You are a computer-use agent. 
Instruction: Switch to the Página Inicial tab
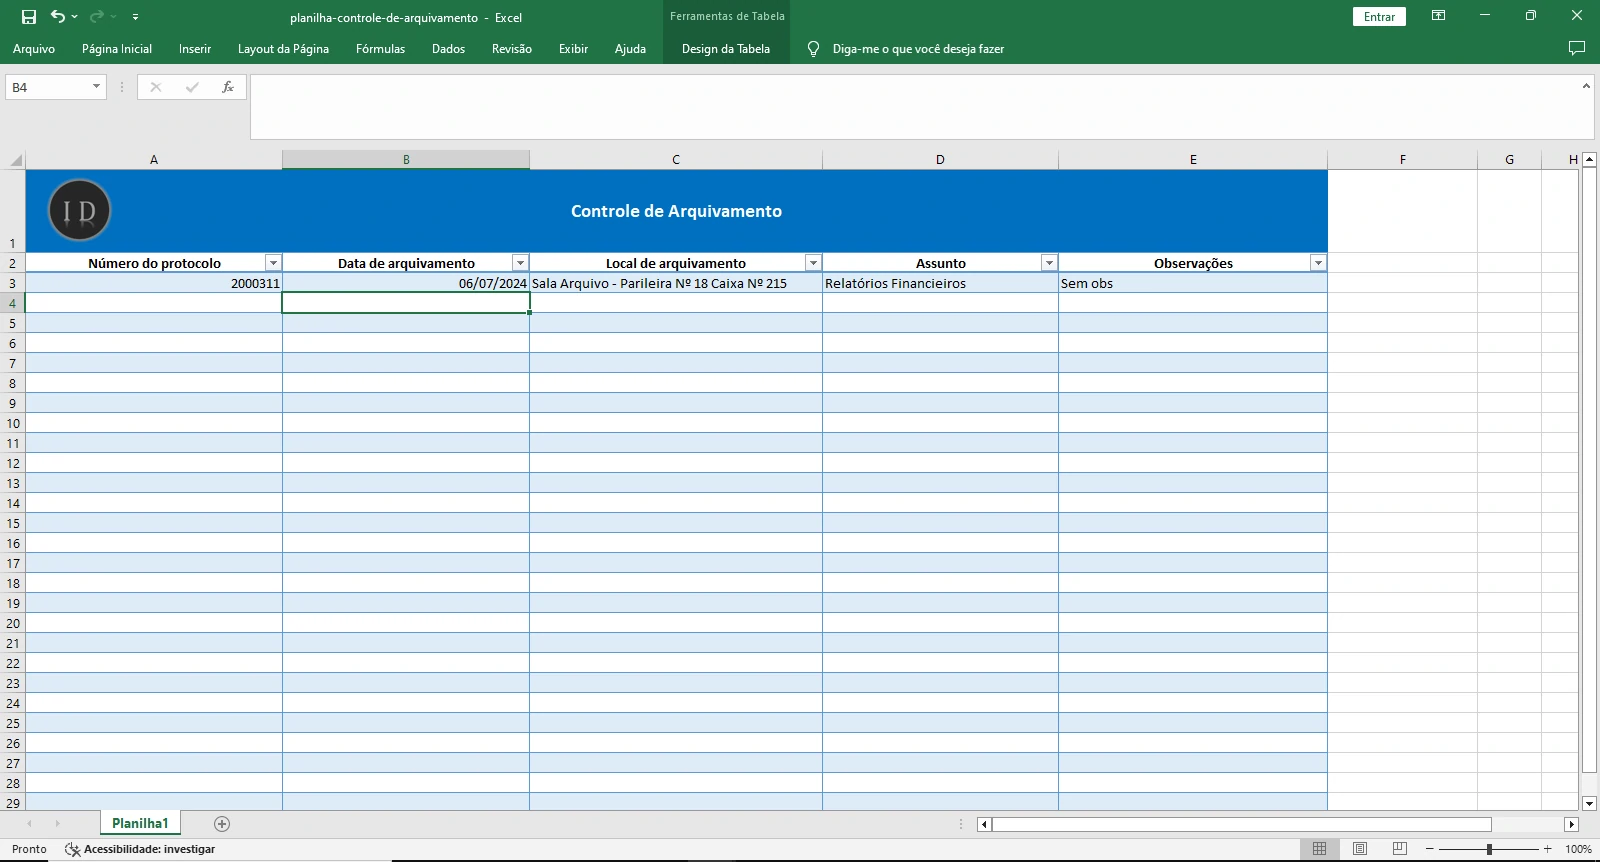[117, 49]
